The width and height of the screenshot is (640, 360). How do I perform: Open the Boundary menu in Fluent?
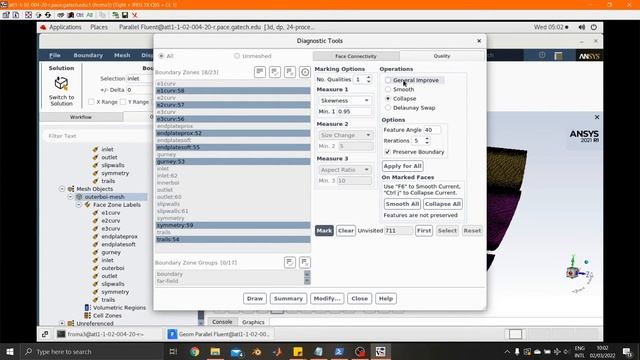pos(88,55)
